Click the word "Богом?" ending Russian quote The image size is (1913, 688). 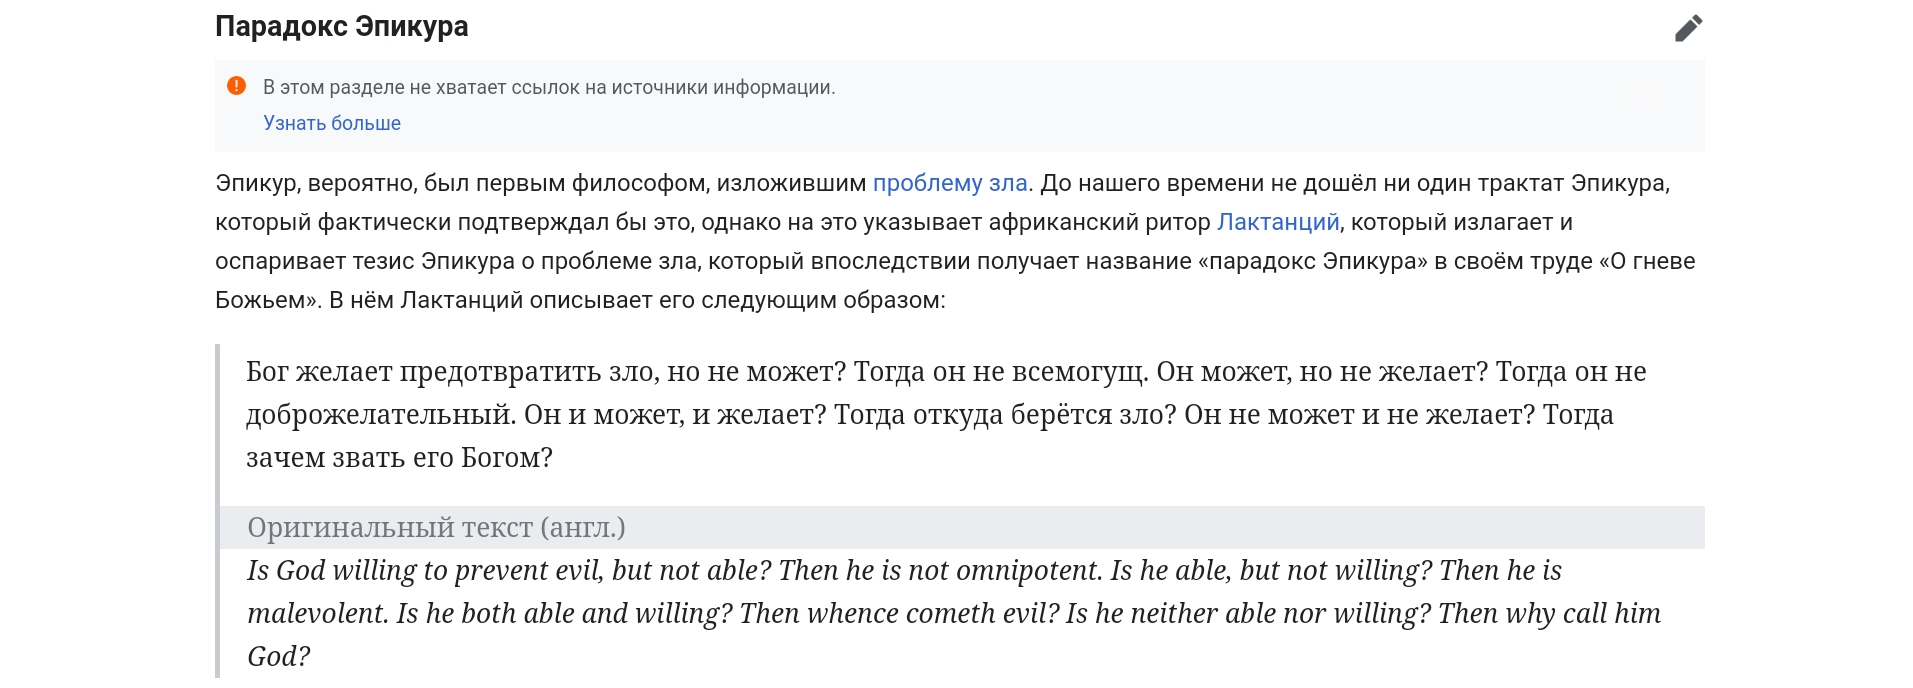506,458
